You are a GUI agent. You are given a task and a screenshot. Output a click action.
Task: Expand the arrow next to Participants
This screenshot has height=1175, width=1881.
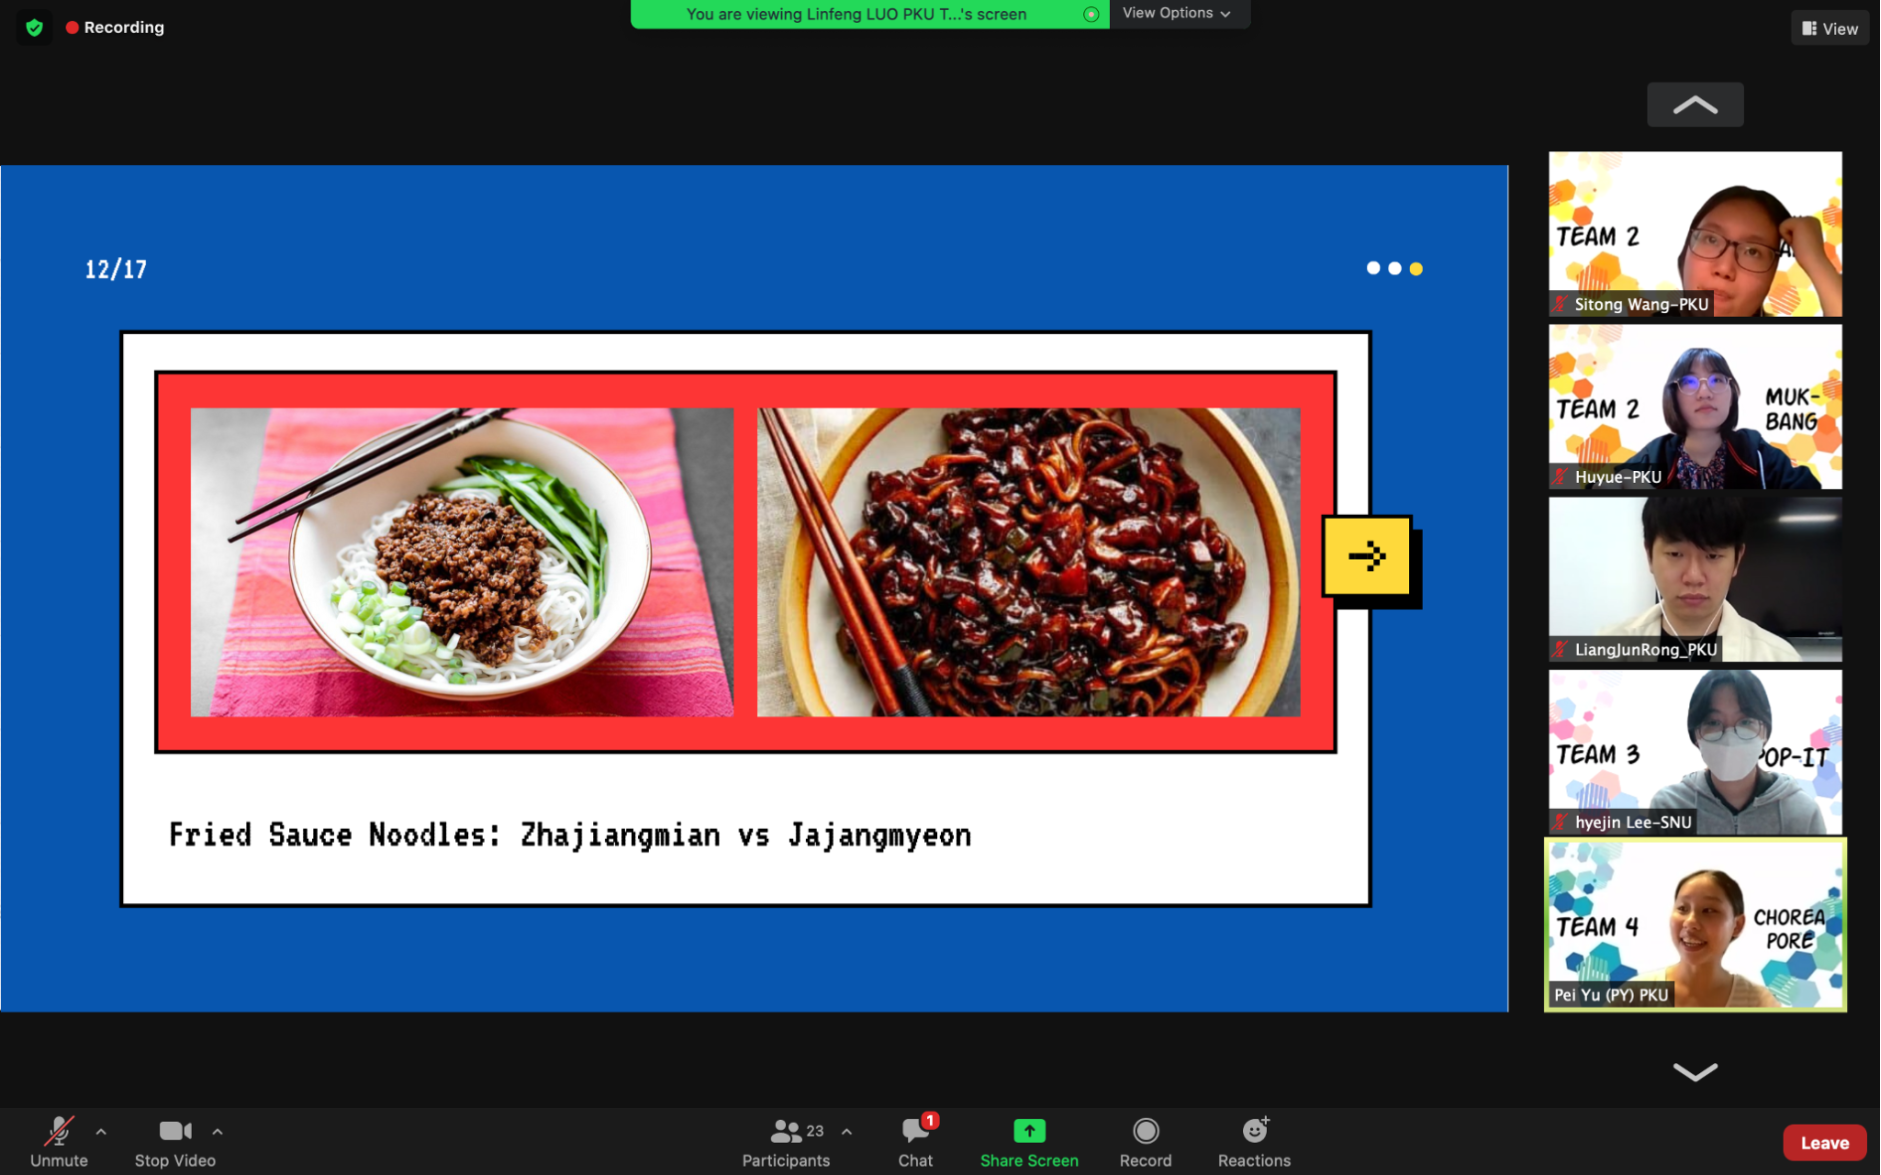click(x=847, y=1132)
